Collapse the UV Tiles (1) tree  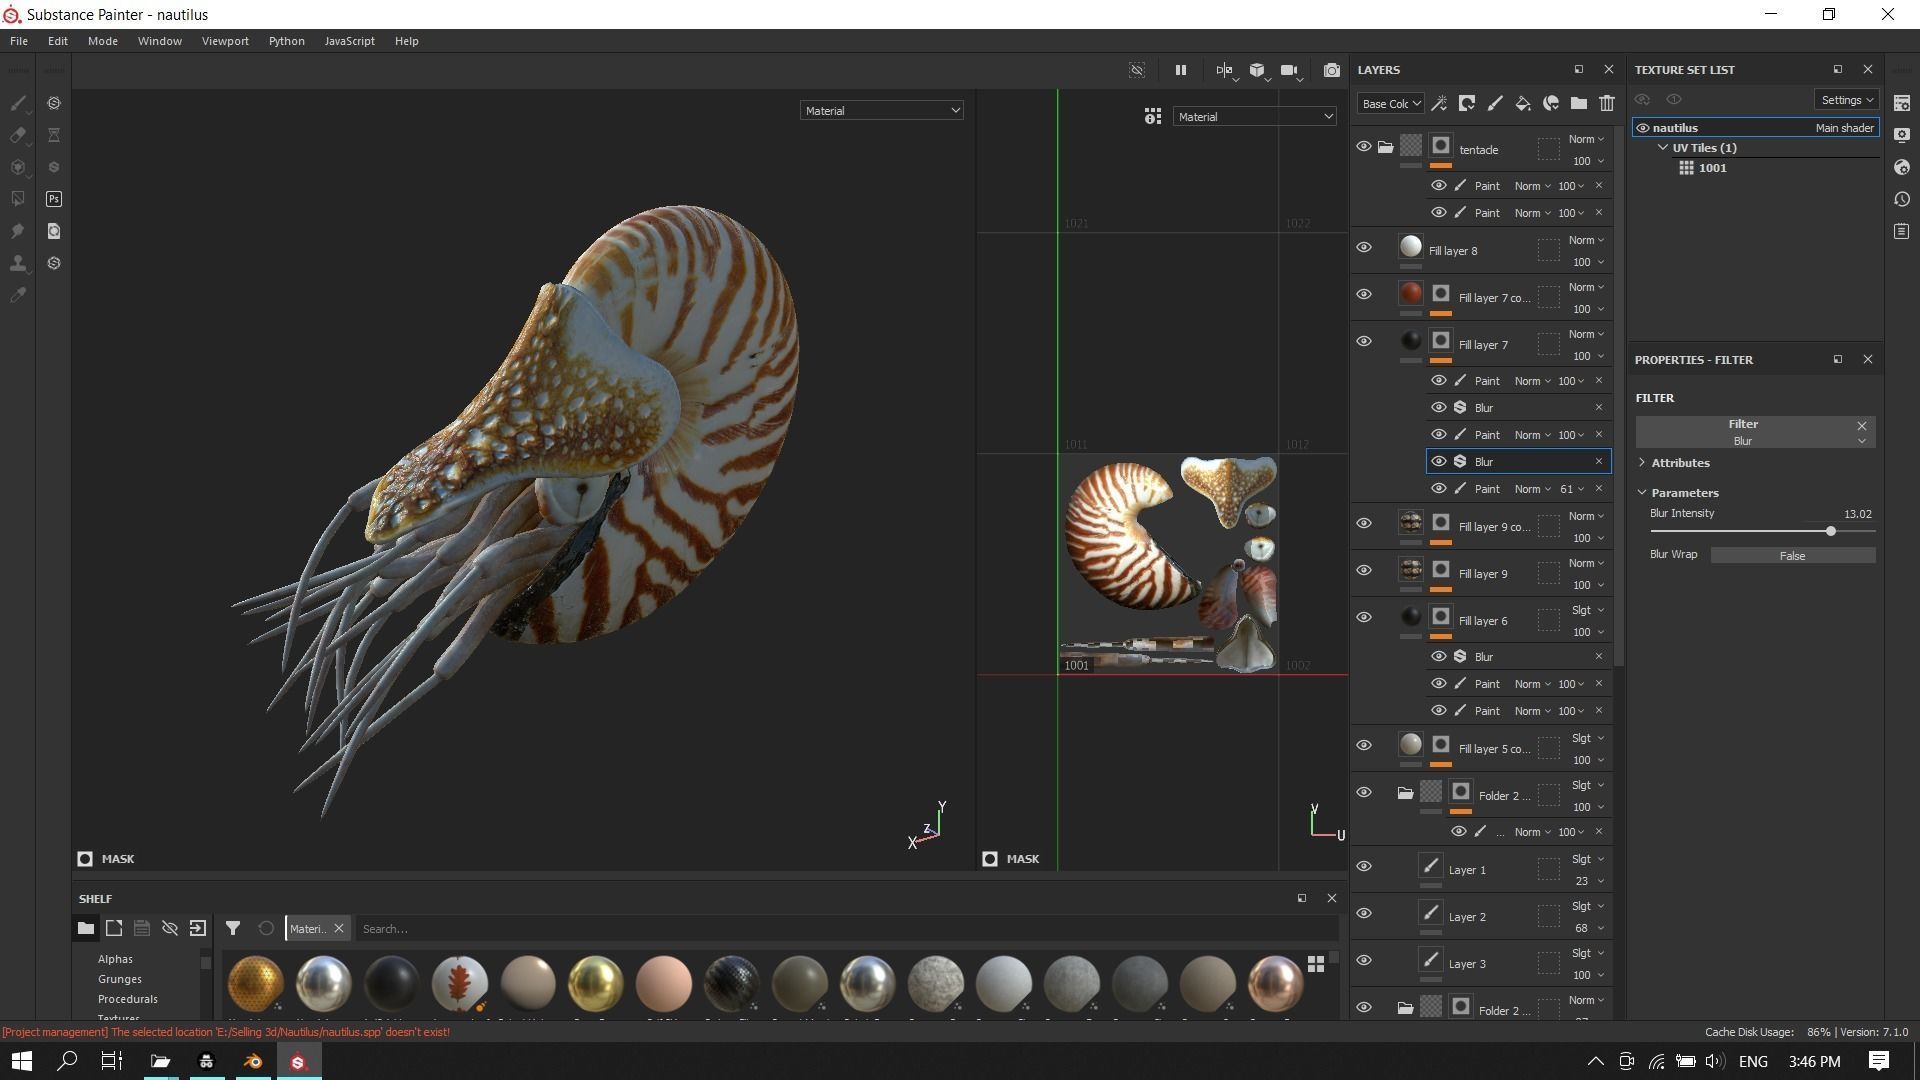(x=1663, y=148)
